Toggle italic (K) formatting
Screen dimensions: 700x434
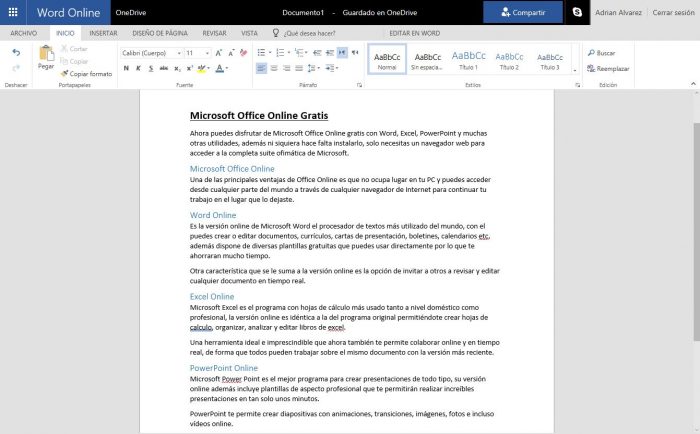(138, 68)
